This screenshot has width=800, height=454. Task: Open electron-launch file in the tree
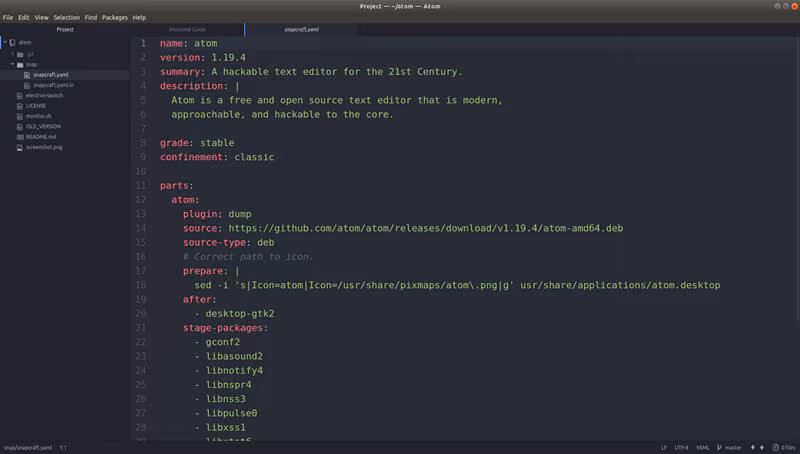44,95
